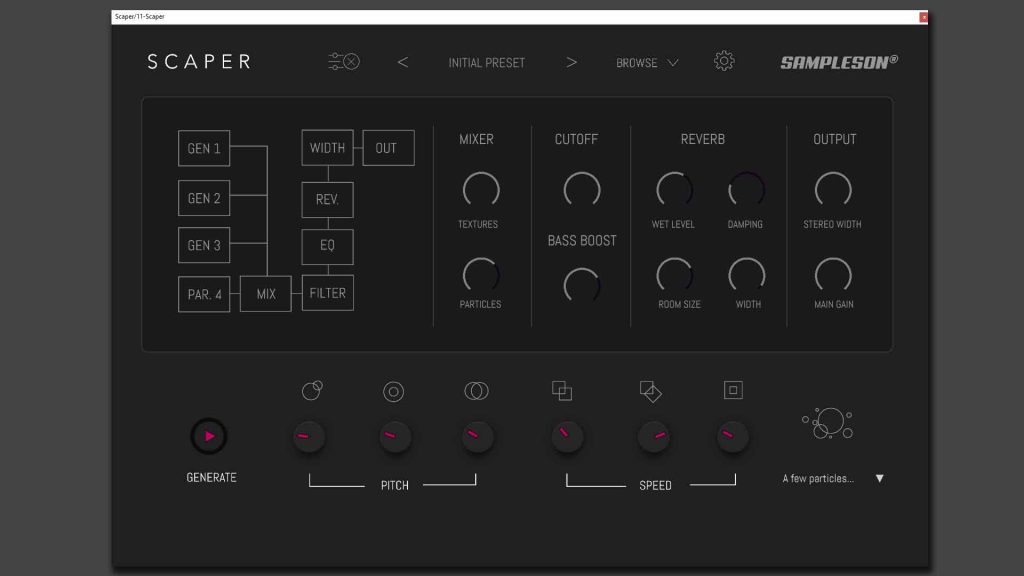Click the first pitch knob
The width and height of the screenshot is (1024, 576).
pos(308,436)
